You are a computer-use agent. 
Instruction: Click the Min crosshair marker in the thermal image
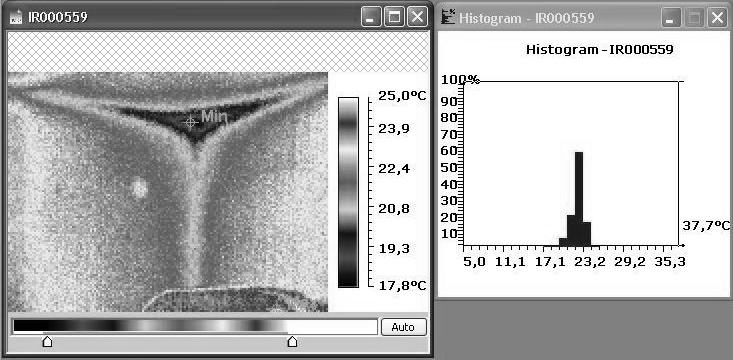click(x=190, y=122)
